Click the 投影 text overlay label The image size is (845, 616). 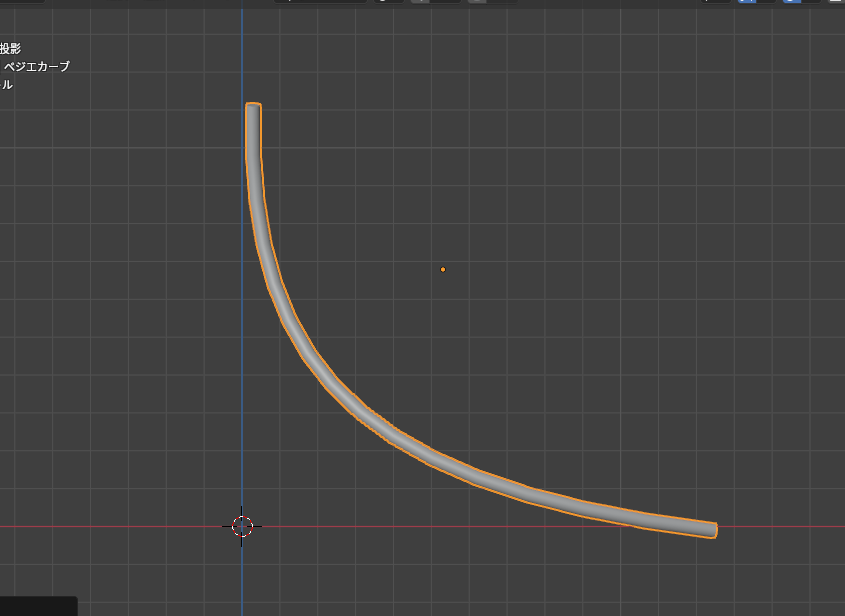tap(11, 48)
